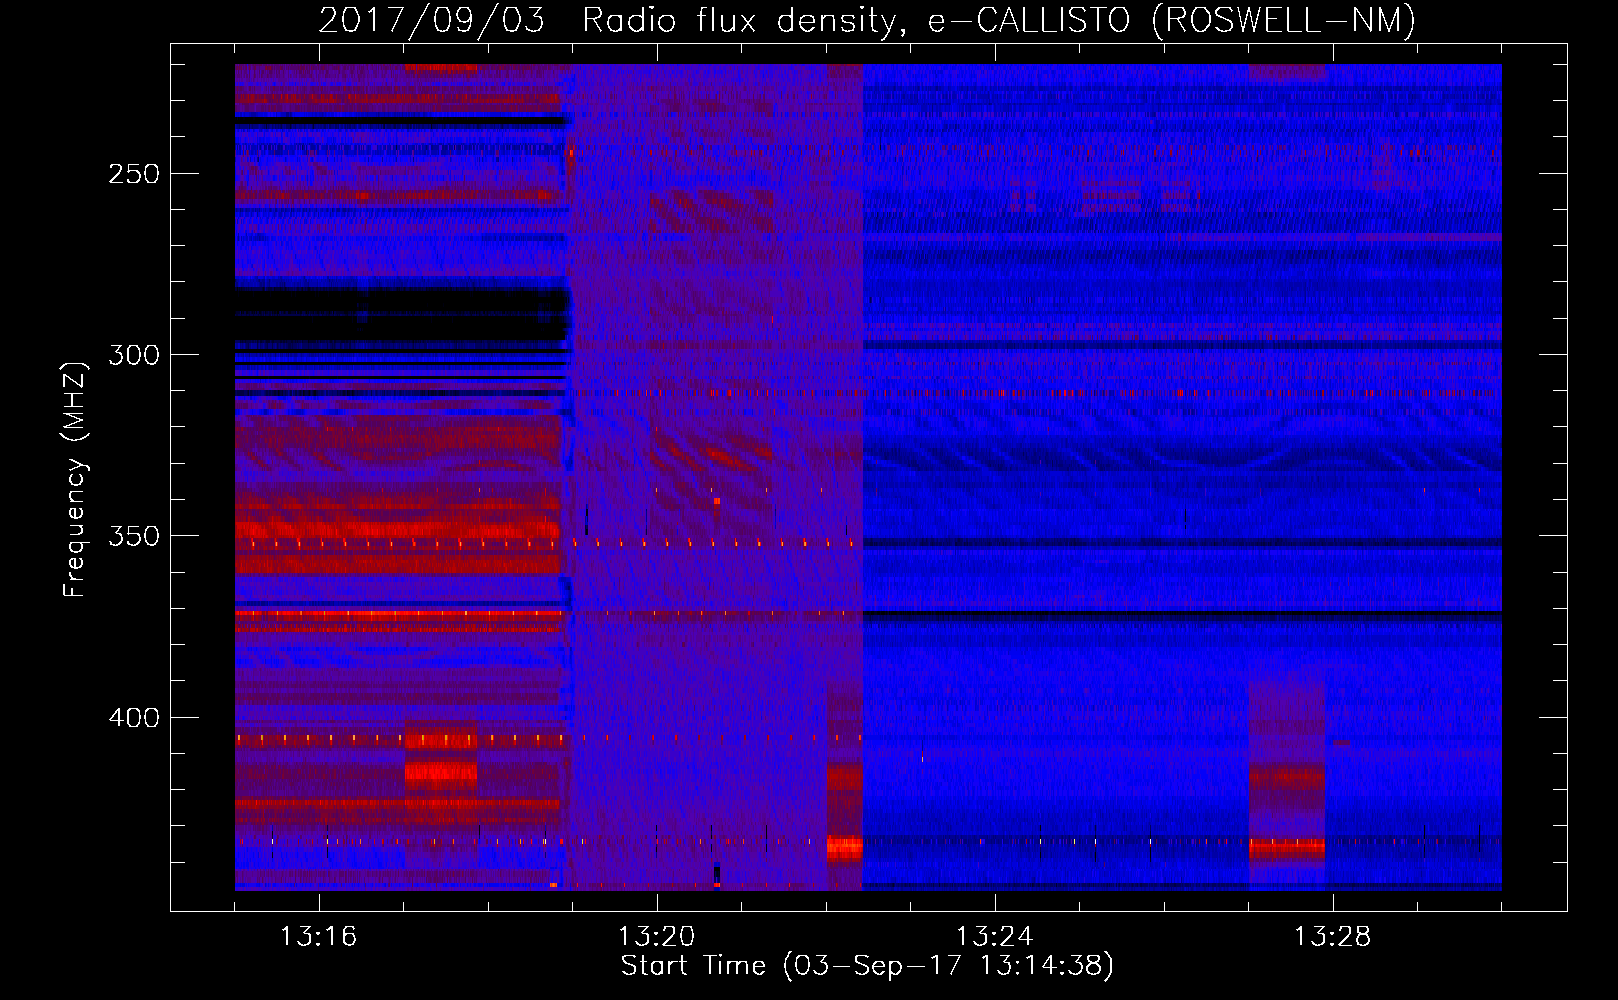Click the 13:28 time tick label
The height and width of the screenshot is (1000, 1618).
pyautogui.click(x=1333, y=937)
